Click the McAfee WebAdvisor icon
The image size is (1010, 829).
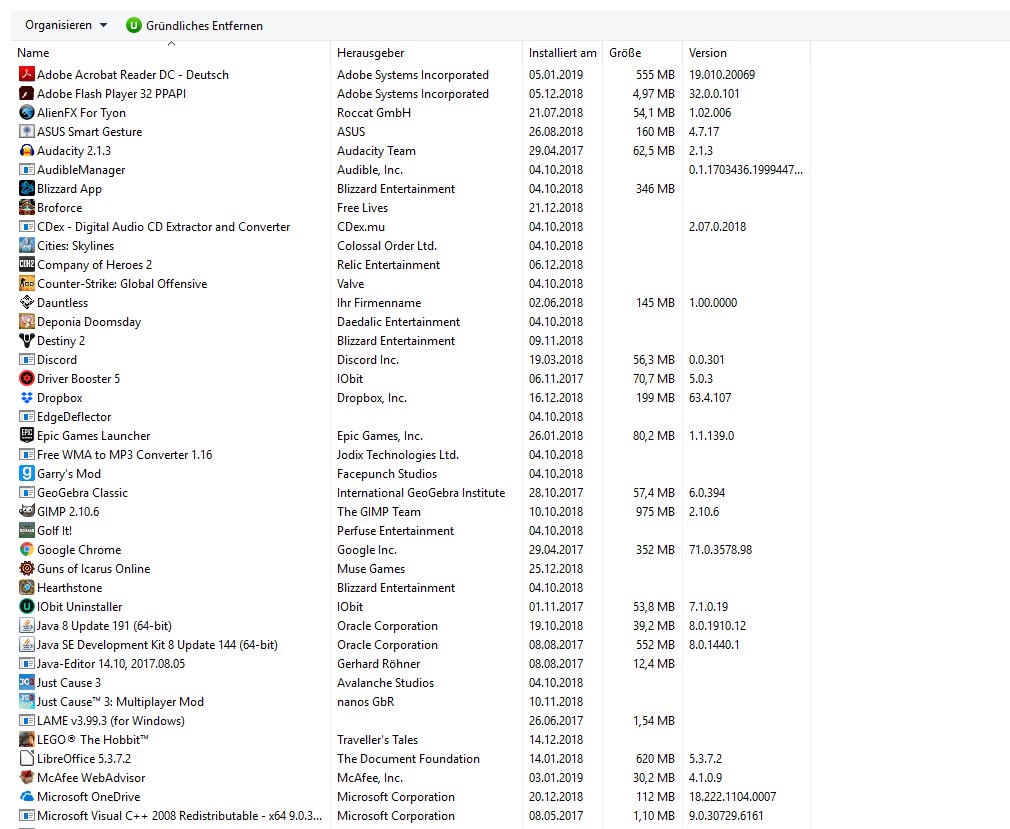(x=26, y=777)
